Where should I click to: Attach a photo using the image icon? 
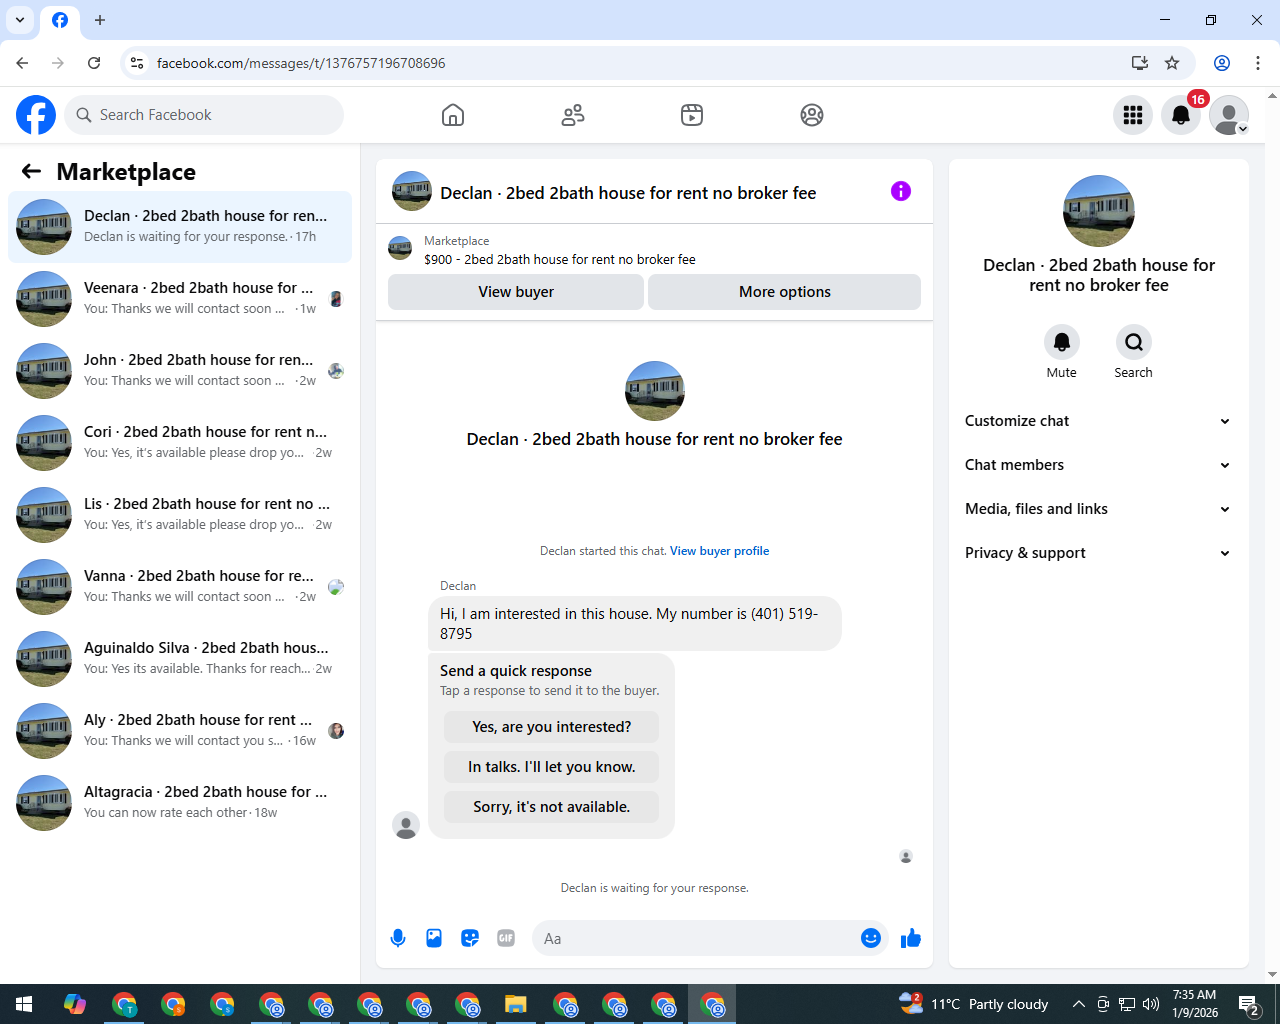434,938
